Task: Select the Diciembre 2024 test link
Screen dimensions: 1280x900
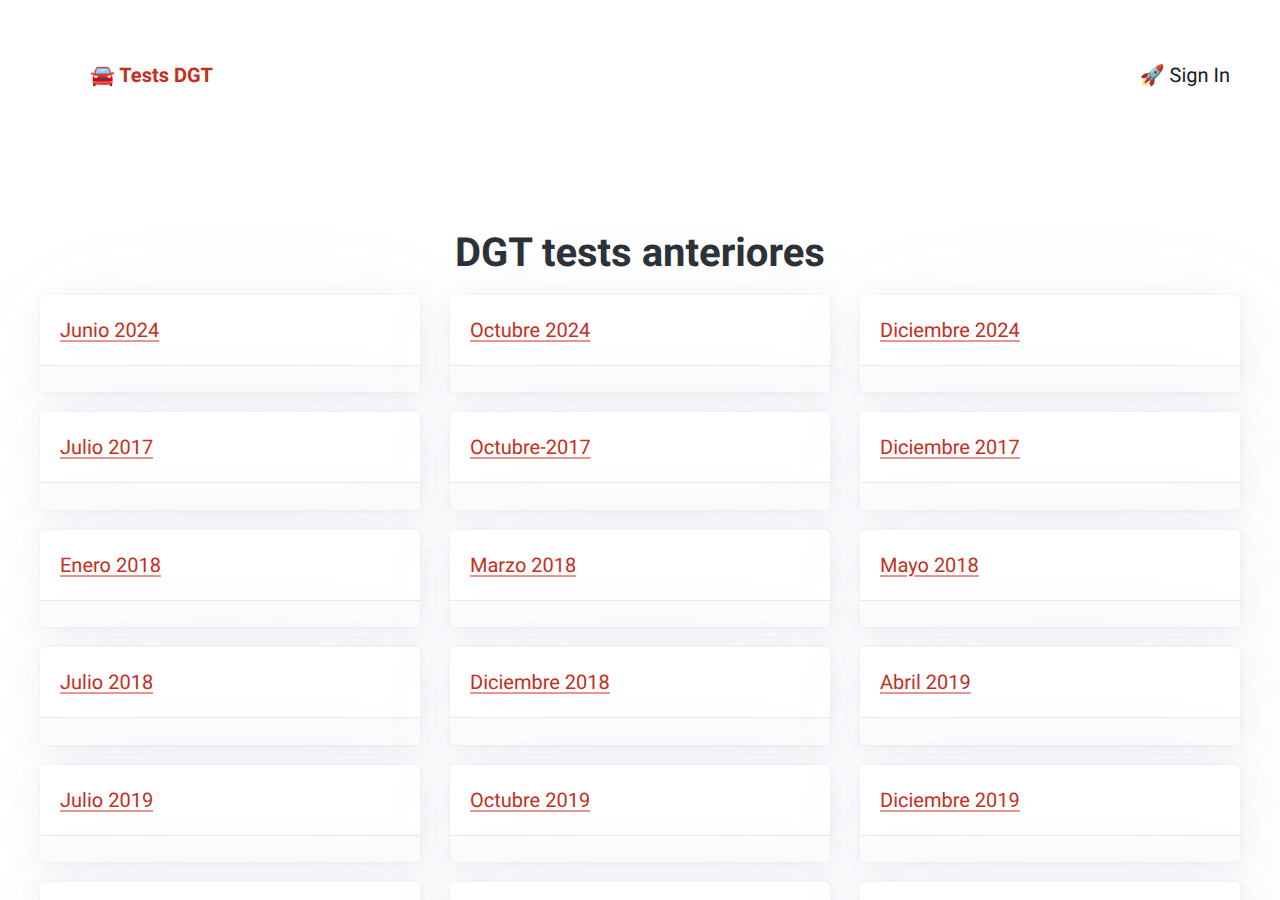Action: (949, 331)
